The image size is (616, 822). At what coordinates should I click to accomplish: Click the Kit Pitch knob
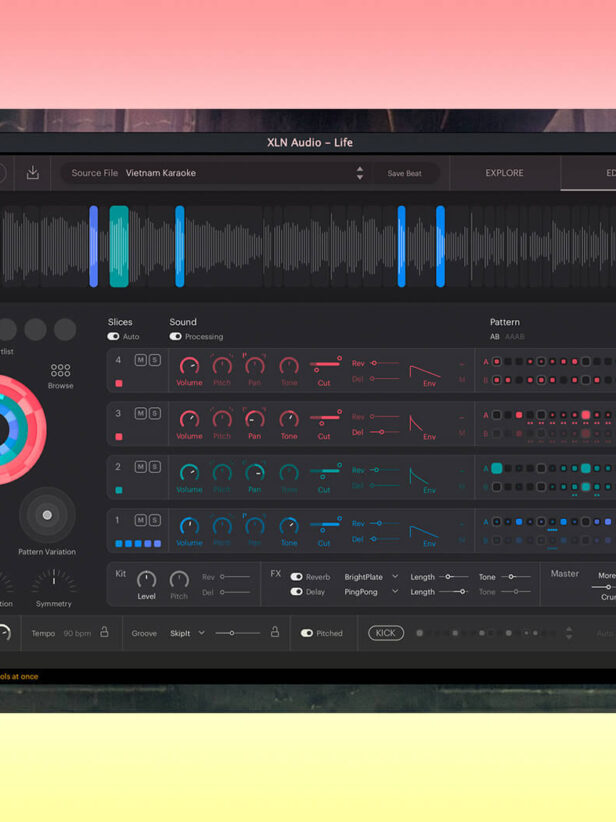click(179, 579)
